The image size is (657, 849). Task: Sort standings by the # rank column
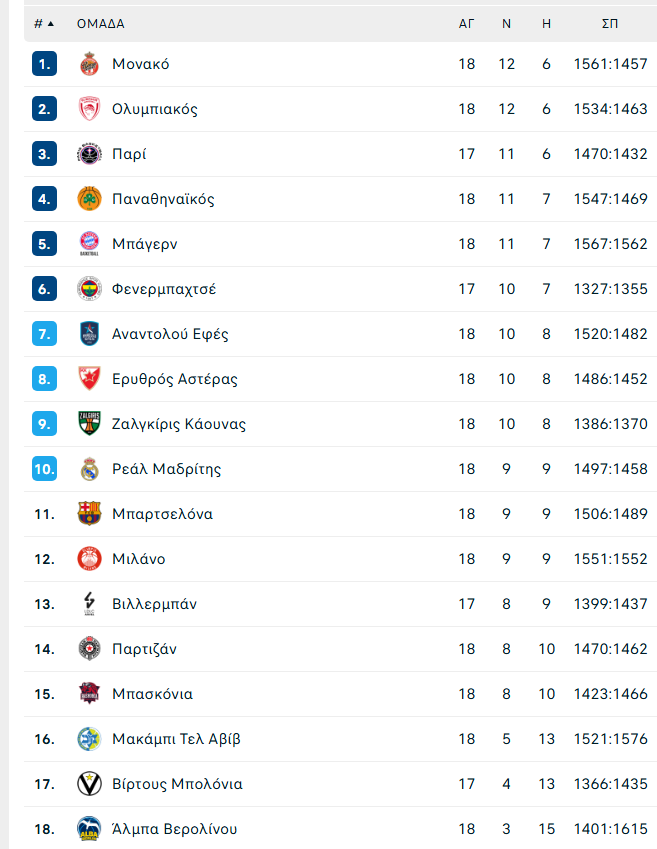[x=44, y=23]
